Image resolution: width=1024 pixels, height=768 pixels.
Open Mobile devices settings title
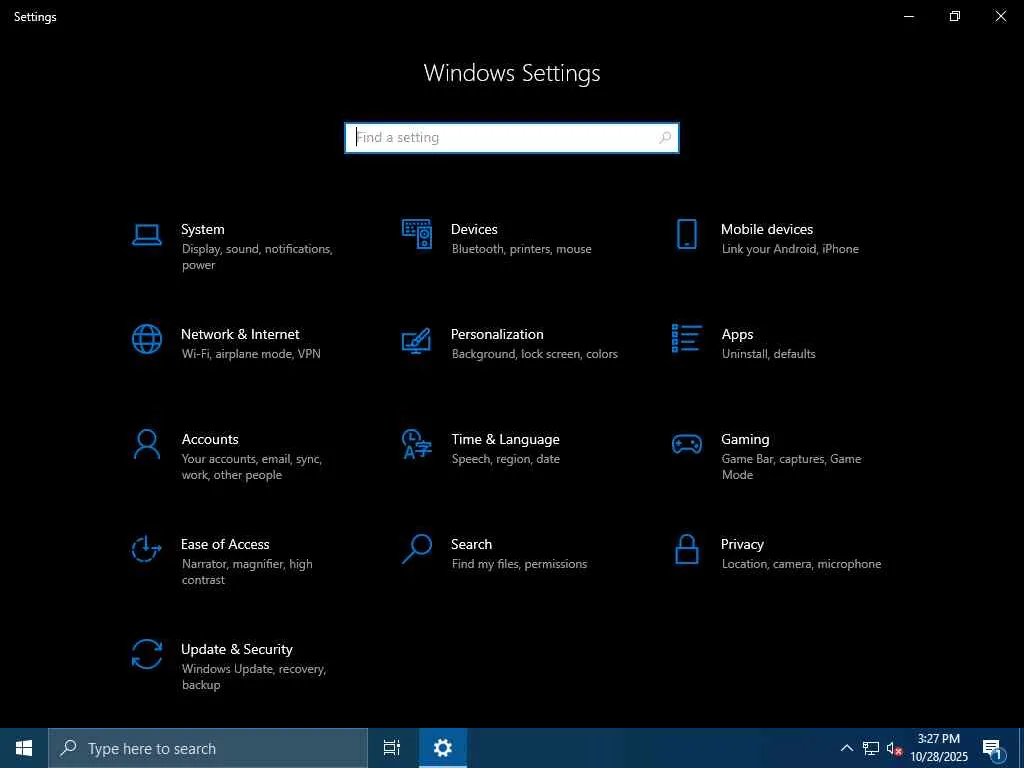coord(767,229)
